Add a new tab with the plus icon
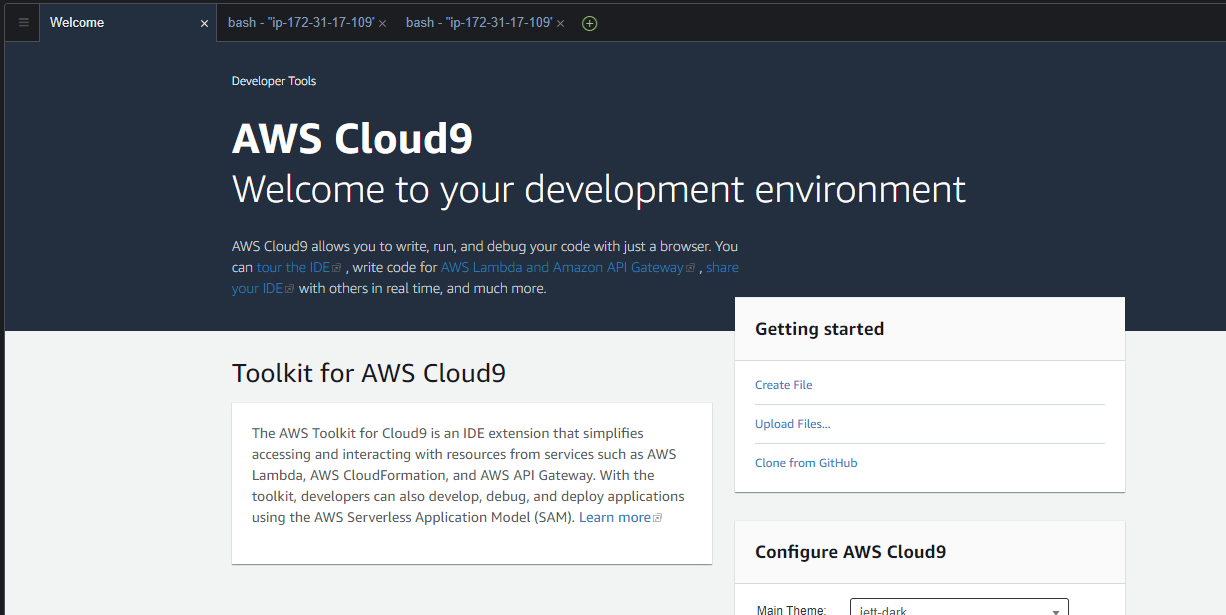 click(x=590, y=23)
